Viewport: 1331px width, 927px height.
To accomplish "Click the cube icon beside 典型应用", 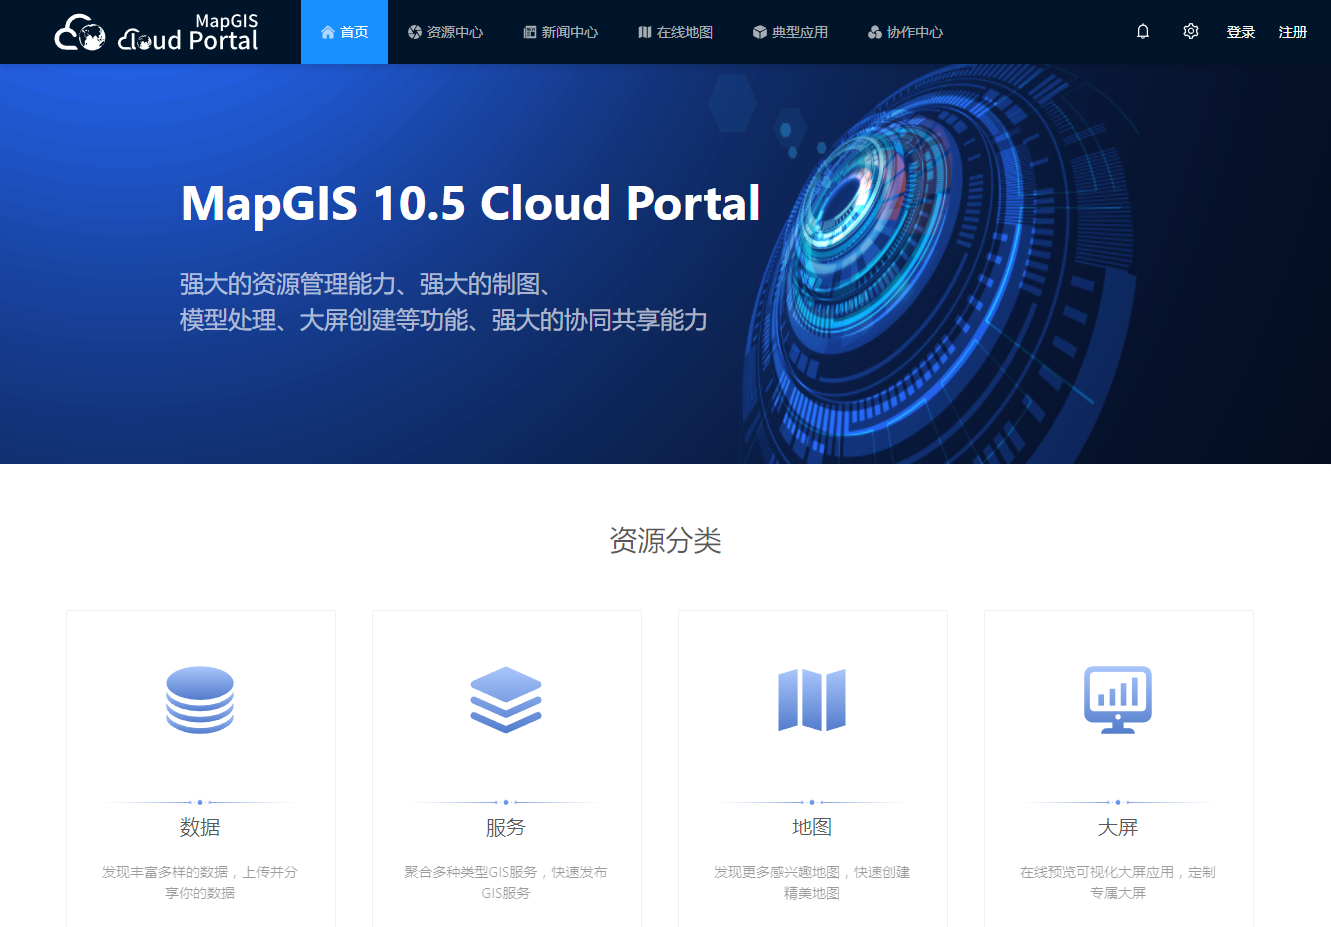I will point(760,32).
